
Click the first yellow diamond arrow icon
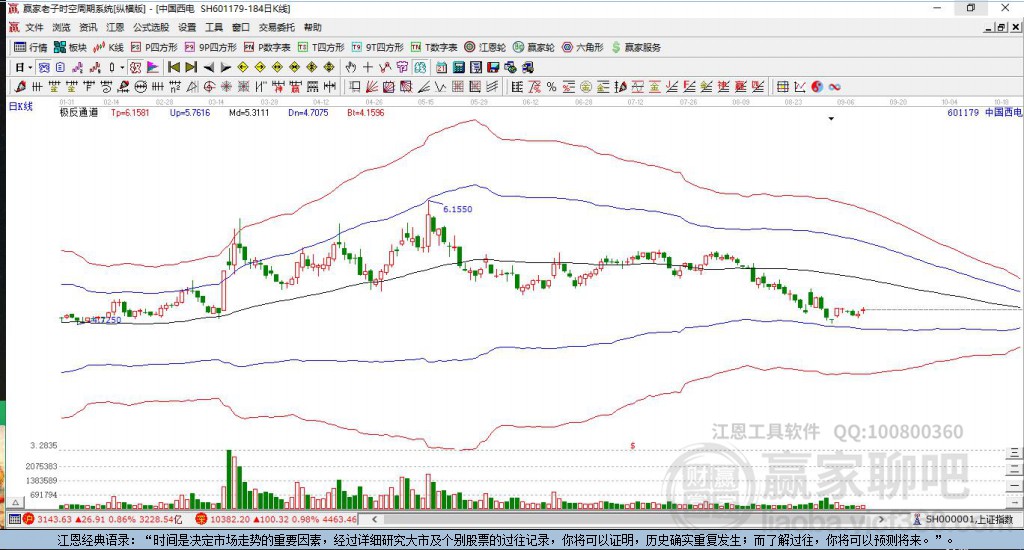click(x=242, y=67)
